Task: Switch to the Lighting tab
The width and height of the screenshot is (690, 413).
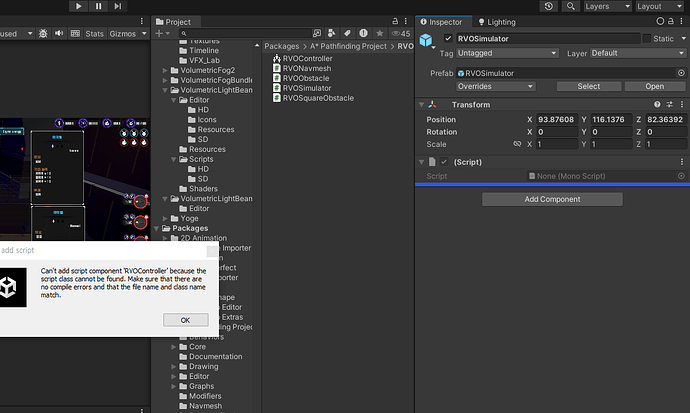Action: click(x=496, y=21)
